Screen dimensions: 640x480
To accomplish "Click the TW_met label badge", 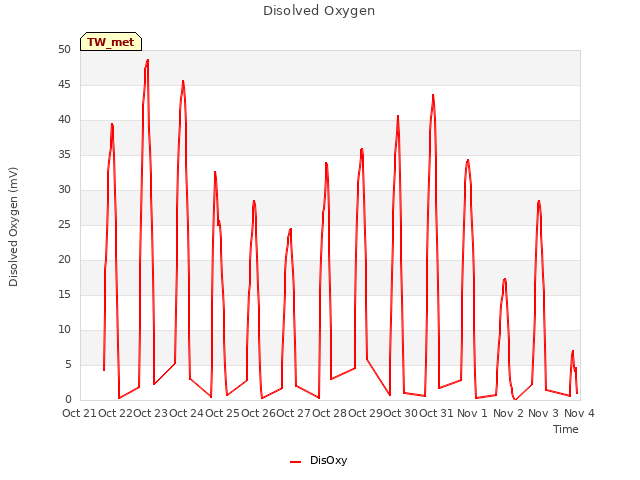I will click(111, 42).
